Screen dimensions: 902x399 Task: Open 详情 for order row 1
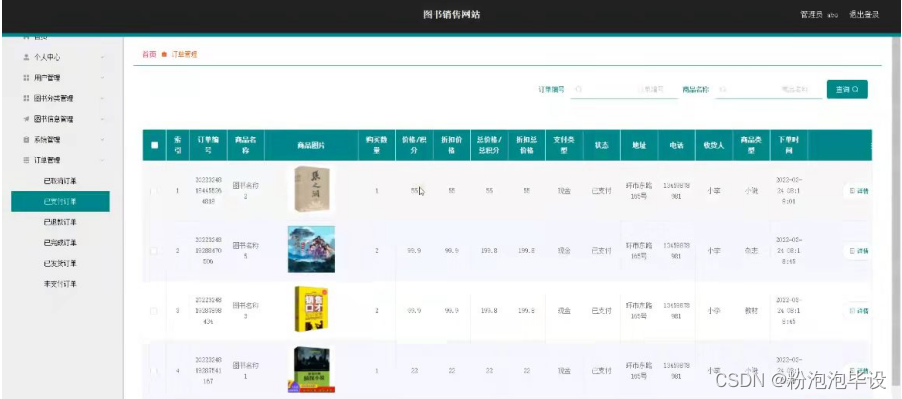pyautogui.click(x=859, y=191)
